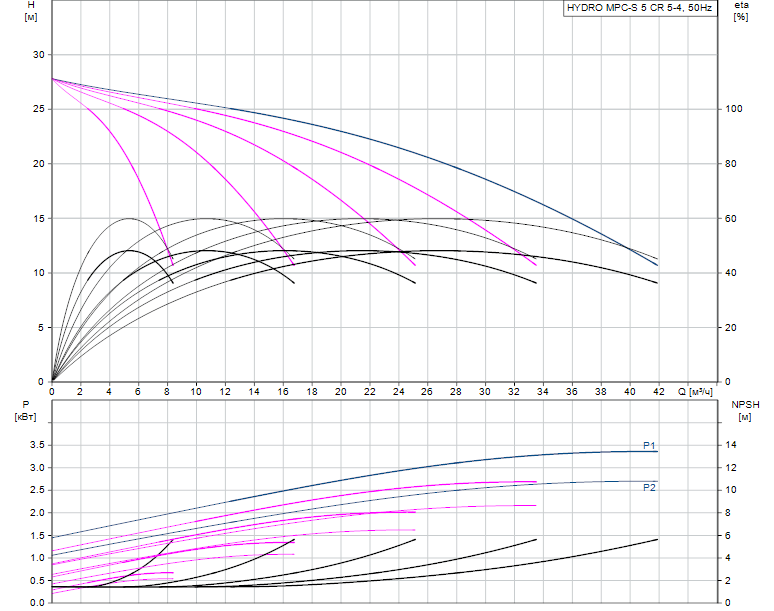This screenshot has height=611, width=774.
Task: Click the 10 tick on the NPSH axis
Action: click(731, 490)
